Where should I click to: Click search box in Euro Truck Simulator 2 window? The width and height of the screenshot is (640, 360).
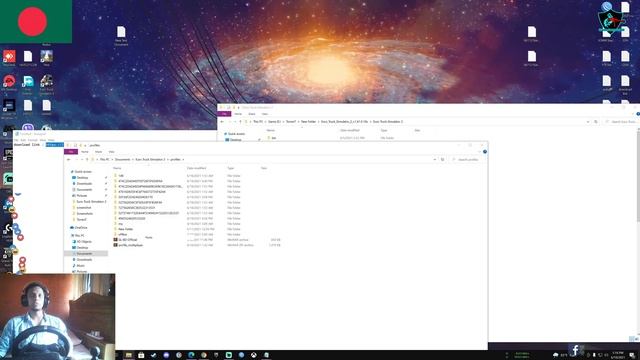click(621, 122)
